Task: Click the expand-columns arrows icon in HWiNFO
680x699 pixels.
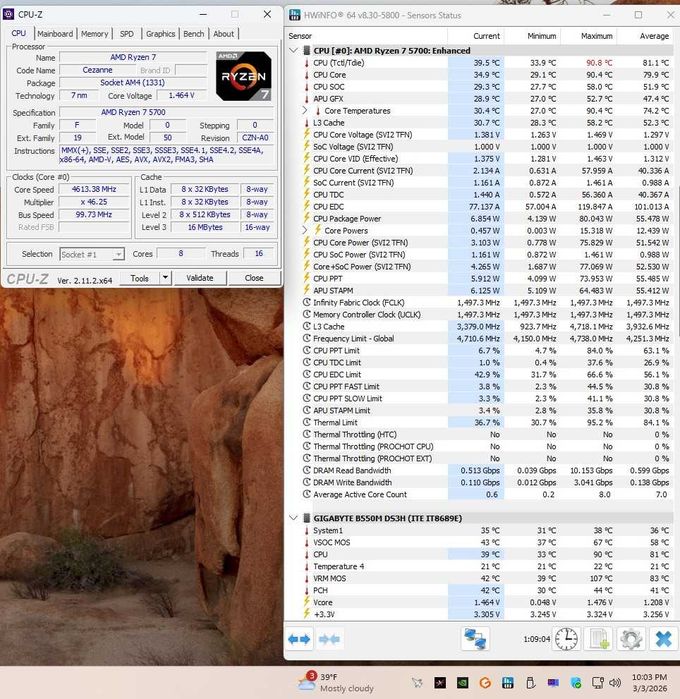Action: click(299, 639)
